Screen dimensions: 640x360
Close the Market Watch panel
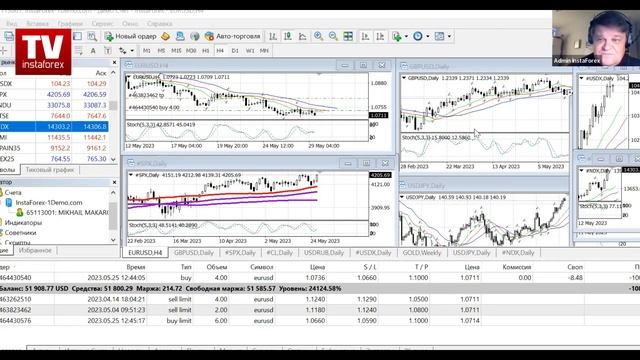tap(114, 62)
